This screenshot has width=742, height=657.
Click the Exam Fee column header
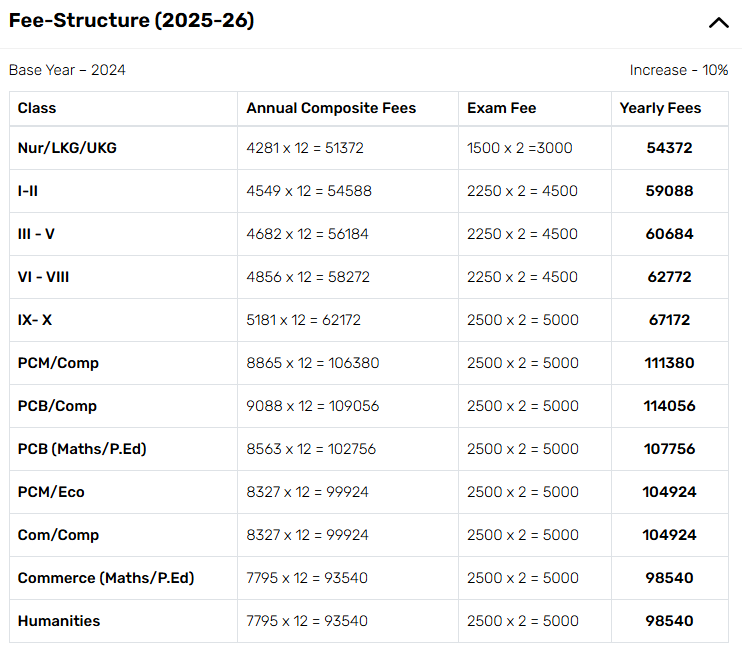pos(502,108)
